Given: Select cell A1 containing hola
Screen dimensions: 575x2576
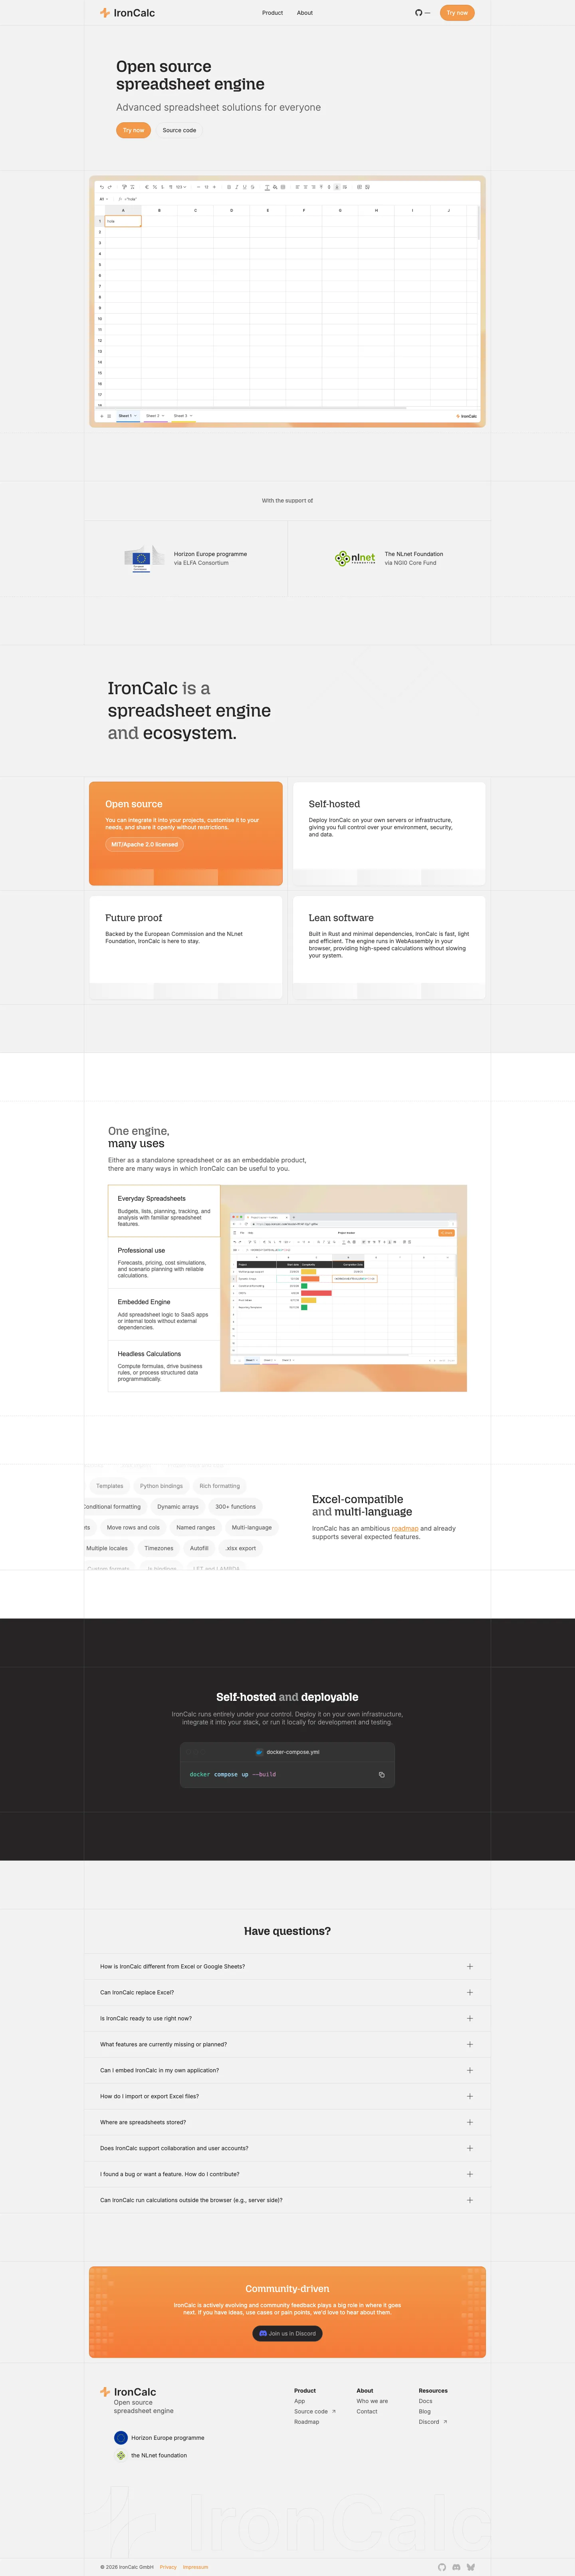Looking at the screenshot, I should (x=123, y=221).
